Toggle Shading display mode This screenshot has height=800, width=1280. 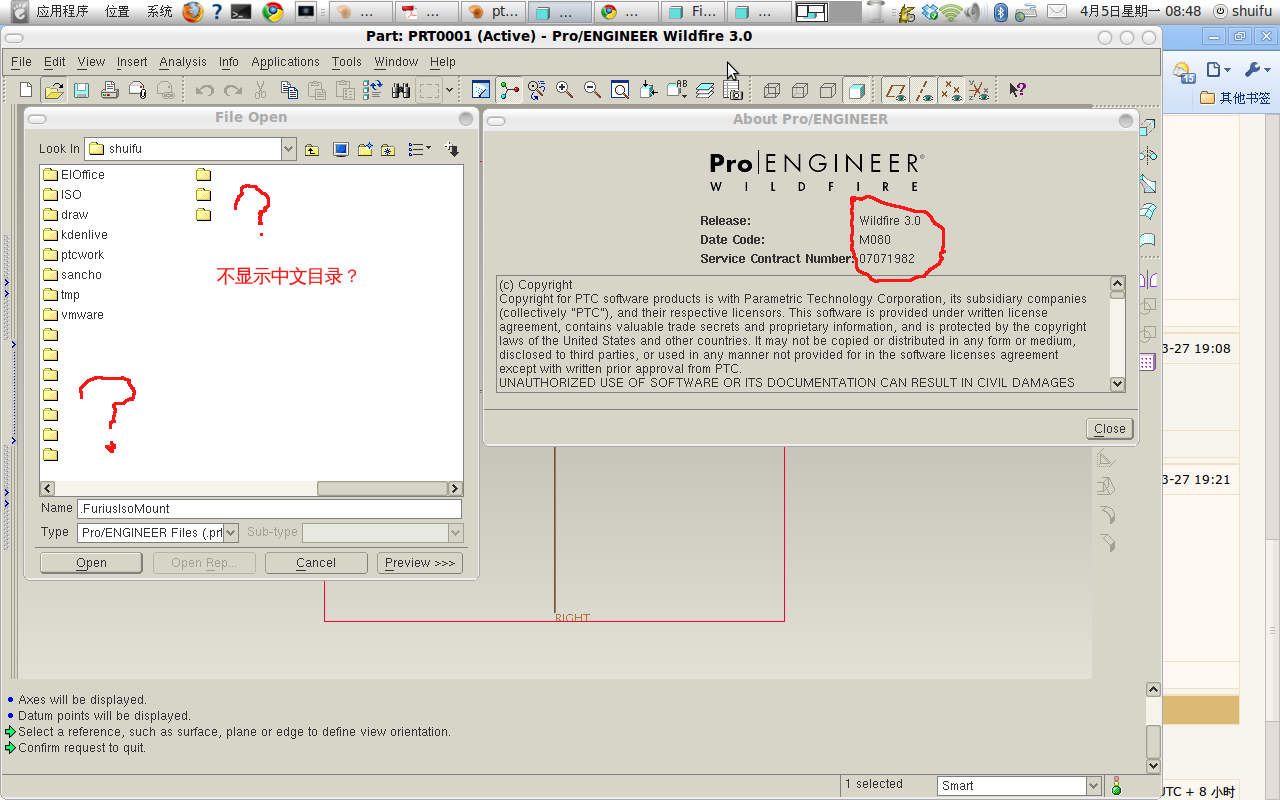coord(856,90)
